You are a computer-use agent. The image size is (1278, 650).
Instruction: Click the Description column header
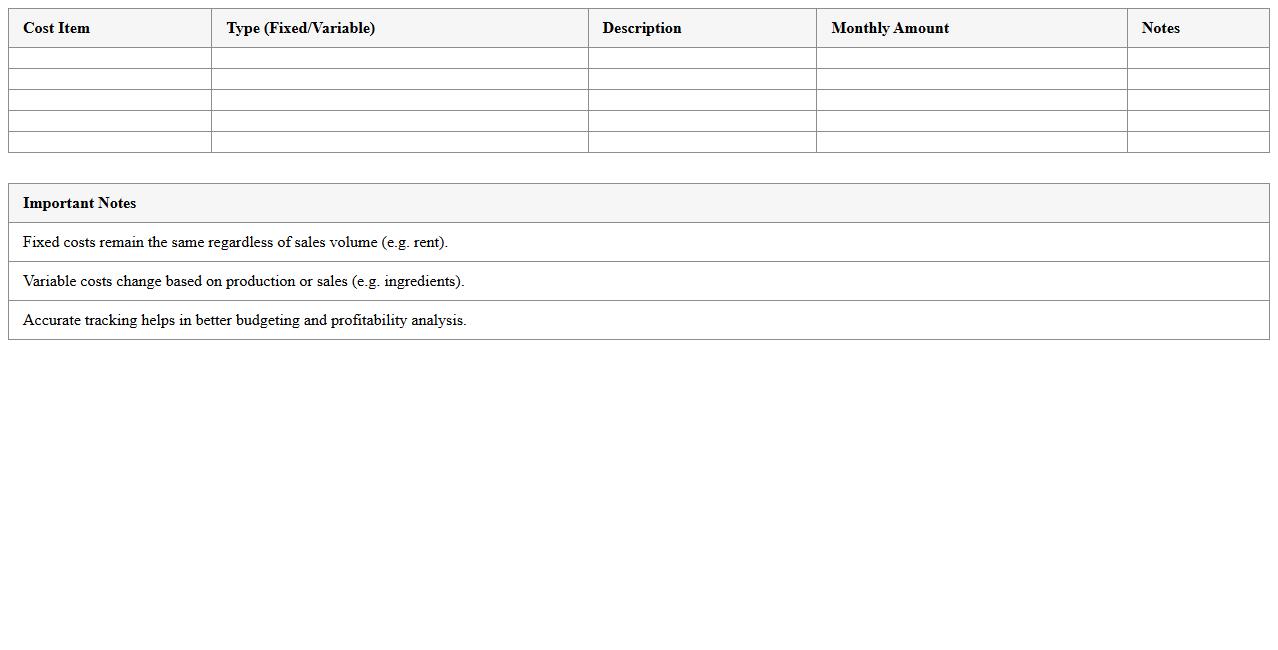click(x=641, y=28)
